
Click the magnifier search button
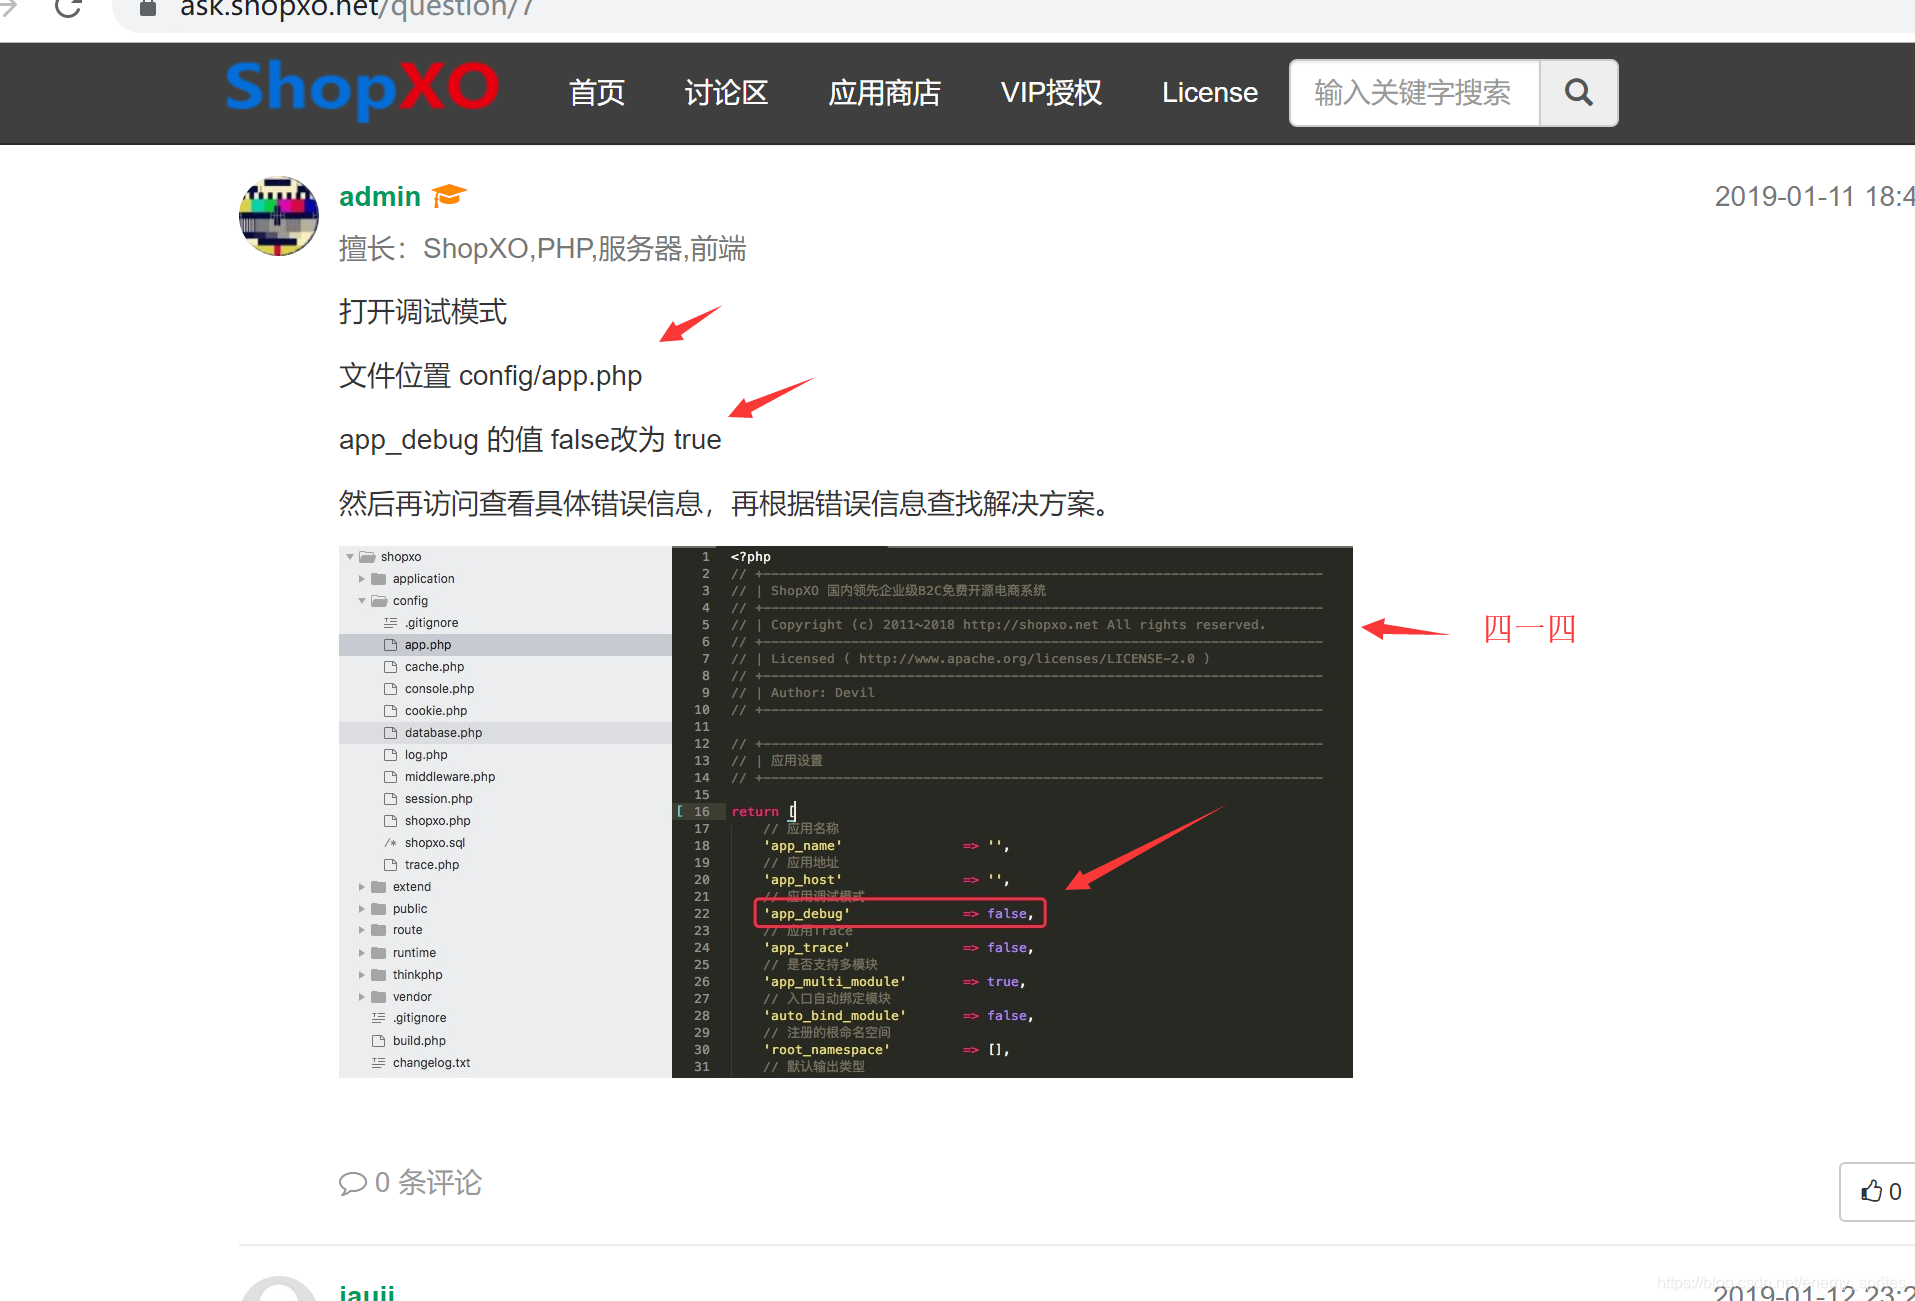[1579, 93]
